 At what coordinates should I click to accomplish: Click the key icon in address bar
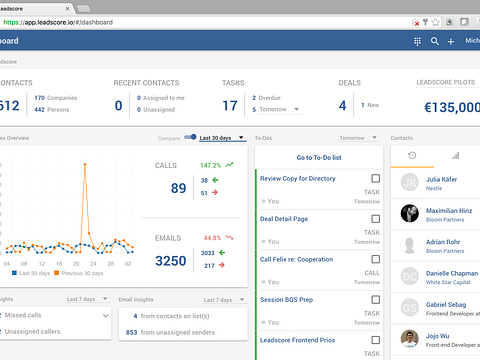(x=425, y=22)
